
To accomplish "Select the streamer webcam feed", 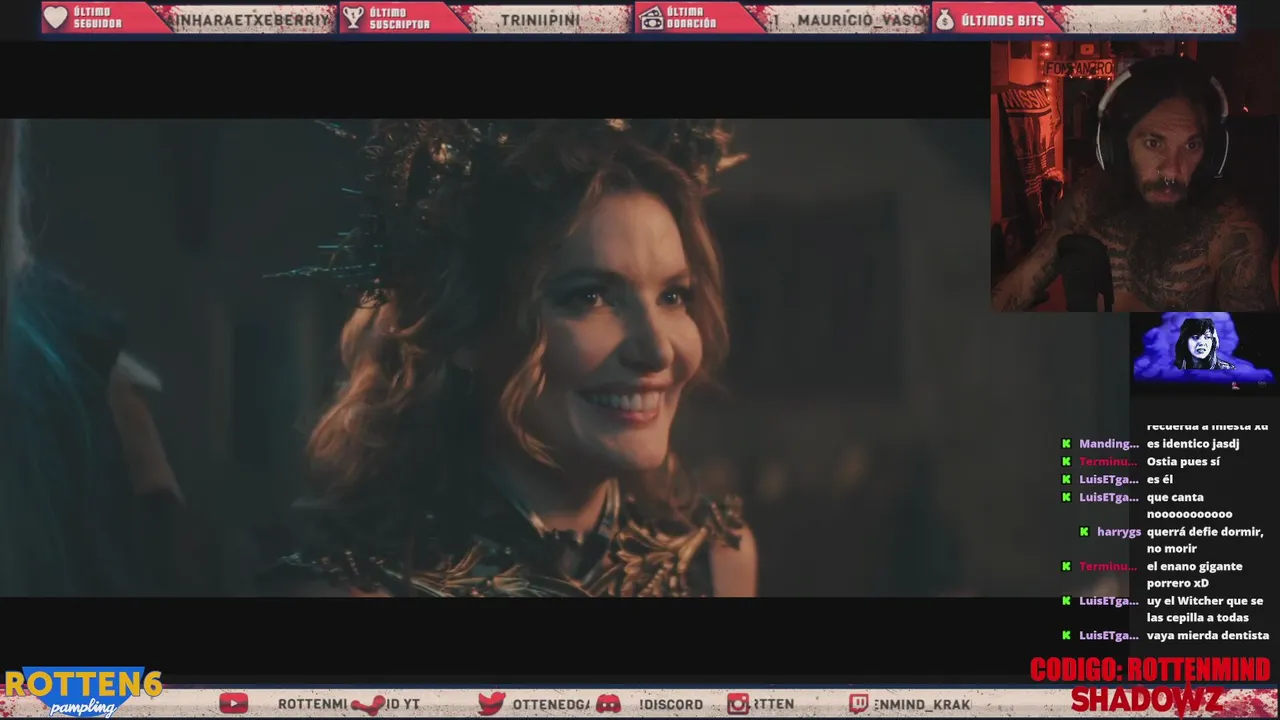I will (1135, 176).
